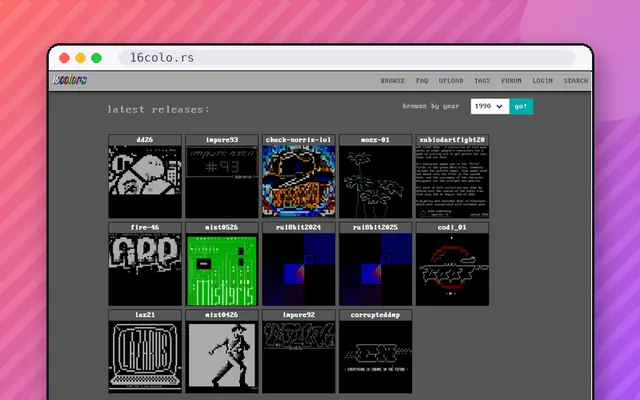
Task: Select the rui8bit2024 pack thumbnail
Action: [x=299, y=264]
